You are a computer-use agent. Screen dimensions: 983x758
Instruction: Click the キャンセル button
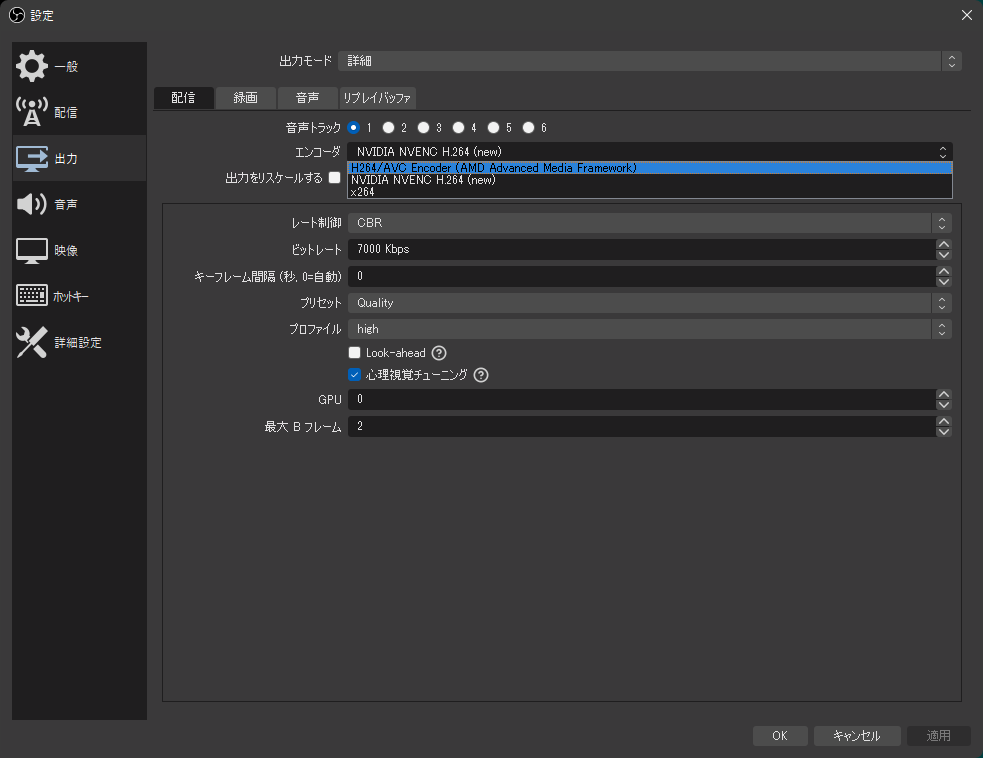[857, 735]
